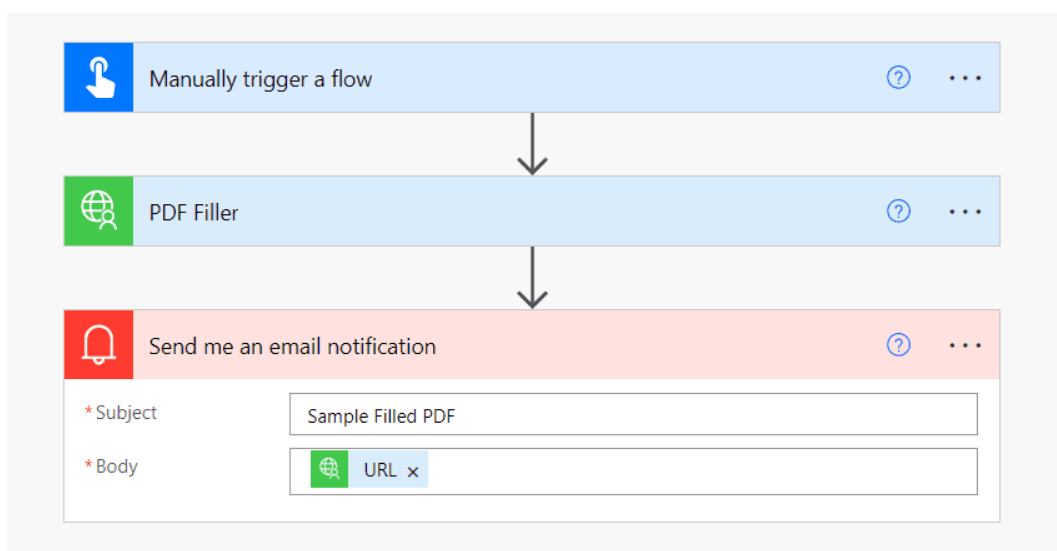1057x551 pixels.
Task: Click the Subject field containing Sample Filled PDF
Action: (x=633, y=414)
